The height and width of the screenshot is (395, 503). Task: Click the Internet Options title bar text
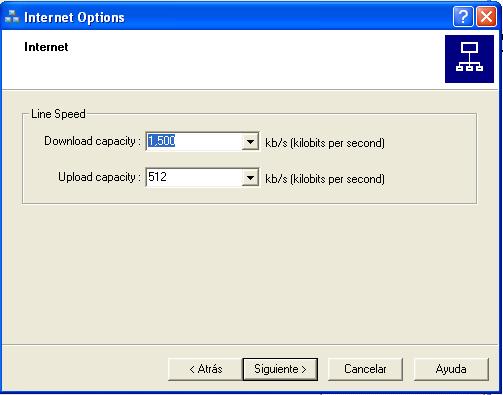click(74, 17)
